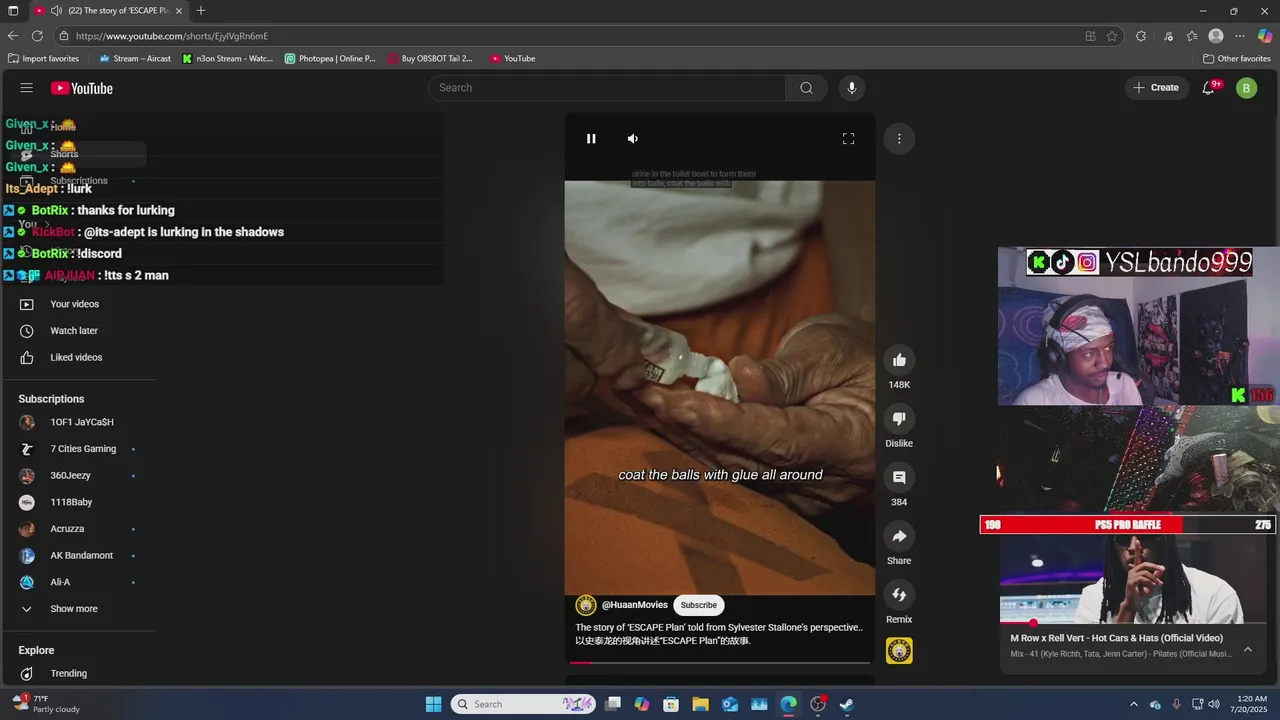Viewport: 1280px width, 720px height.
Task: Open the Windows Start menu
Action: click(x=433, y=704)
